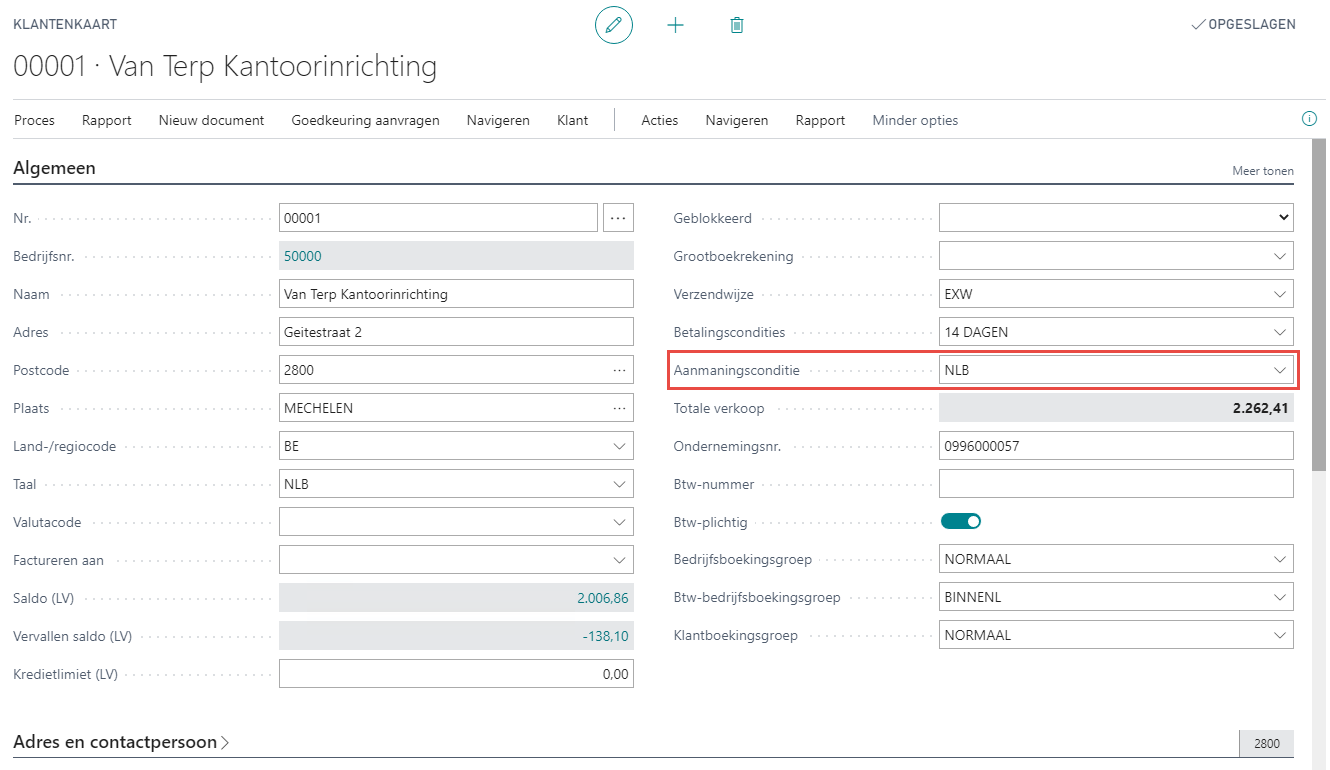Open the Proces menu
This screenshot has height=770, width=1330.
pyautogui.click(x=34, y=120)
